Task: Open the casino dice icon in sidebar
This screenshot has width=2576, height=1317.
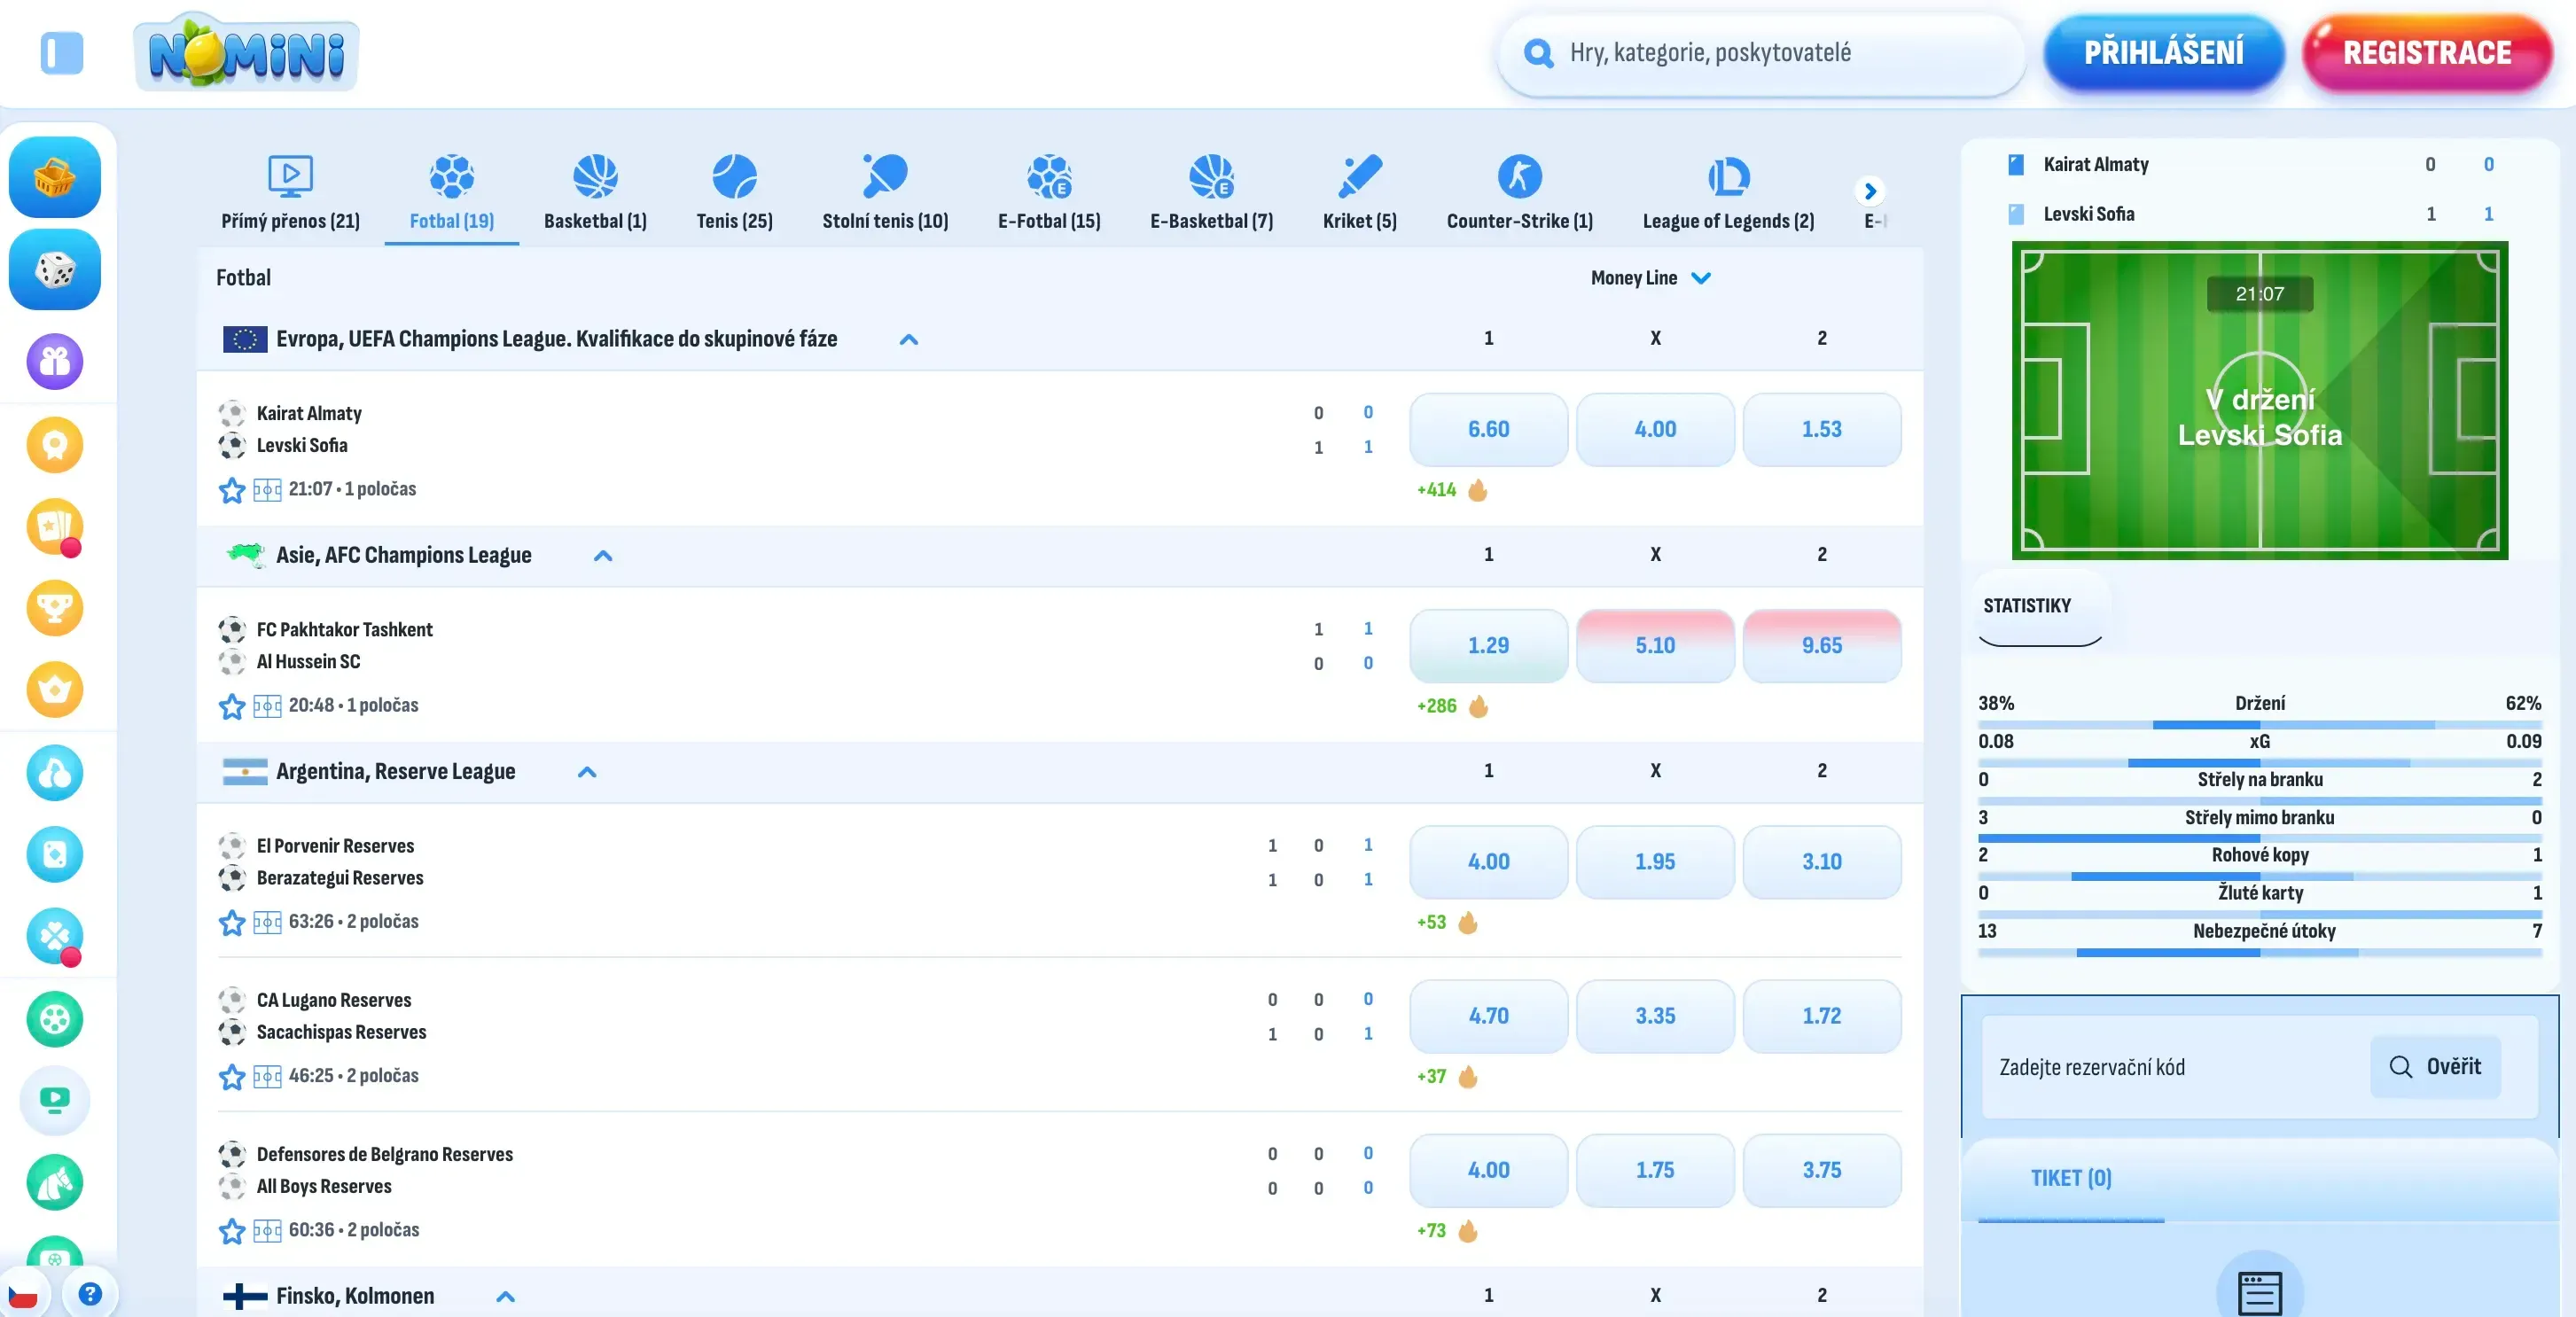Action: pos(55,269)
